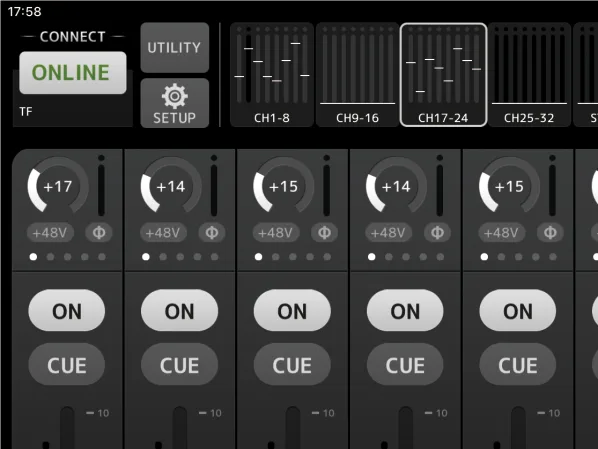598x449 pixels.
Task: Turn off the second channel ON button
Action: [180, 311]
